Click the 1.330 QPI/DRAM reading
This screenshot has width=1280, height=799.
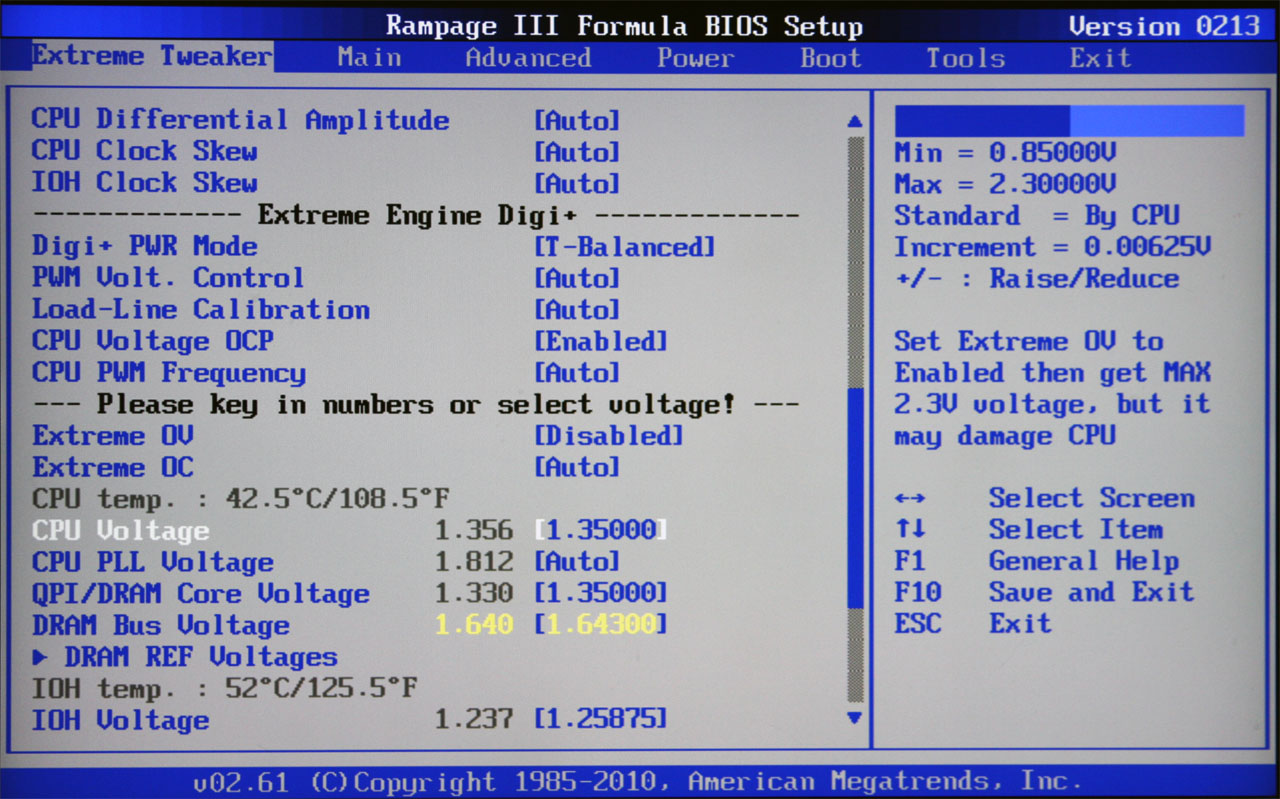pyautogui.click(x=474, y=593)
